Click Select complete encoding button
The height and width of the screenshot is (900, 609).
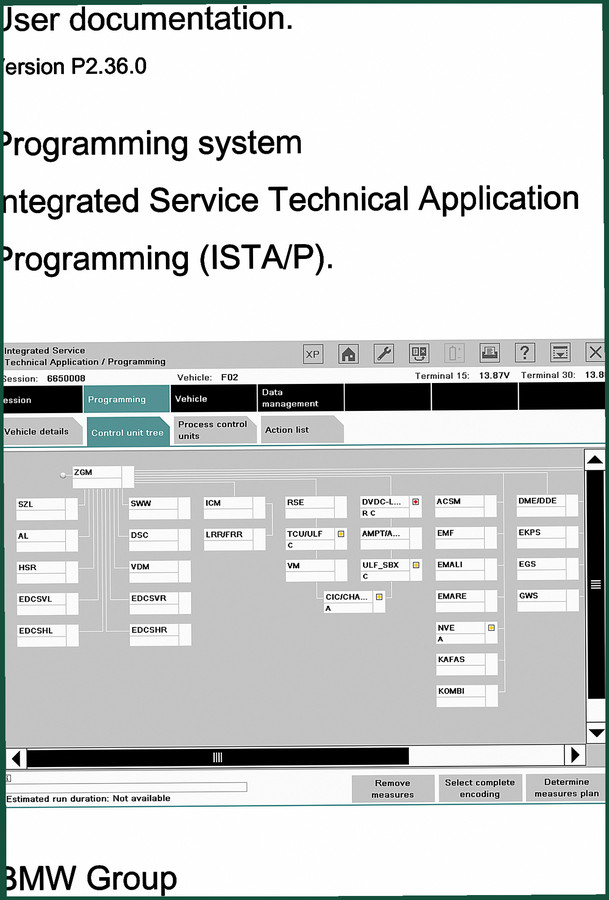click(480, 788)
